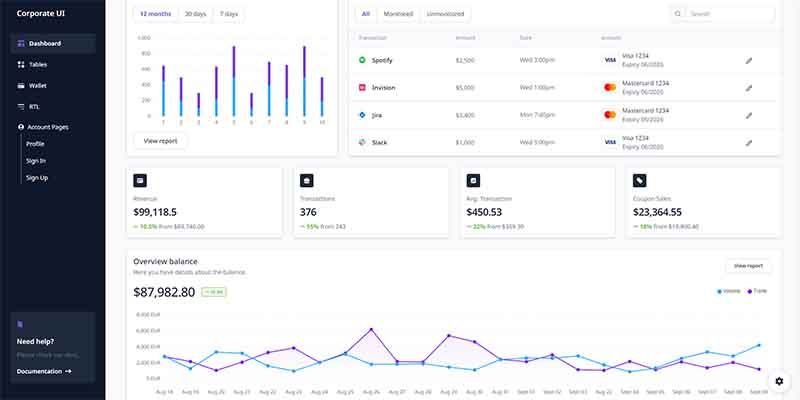Click the Overview balance heading
Image resolution: width=800 pixels, height=400 pixels.
point(165,261)
